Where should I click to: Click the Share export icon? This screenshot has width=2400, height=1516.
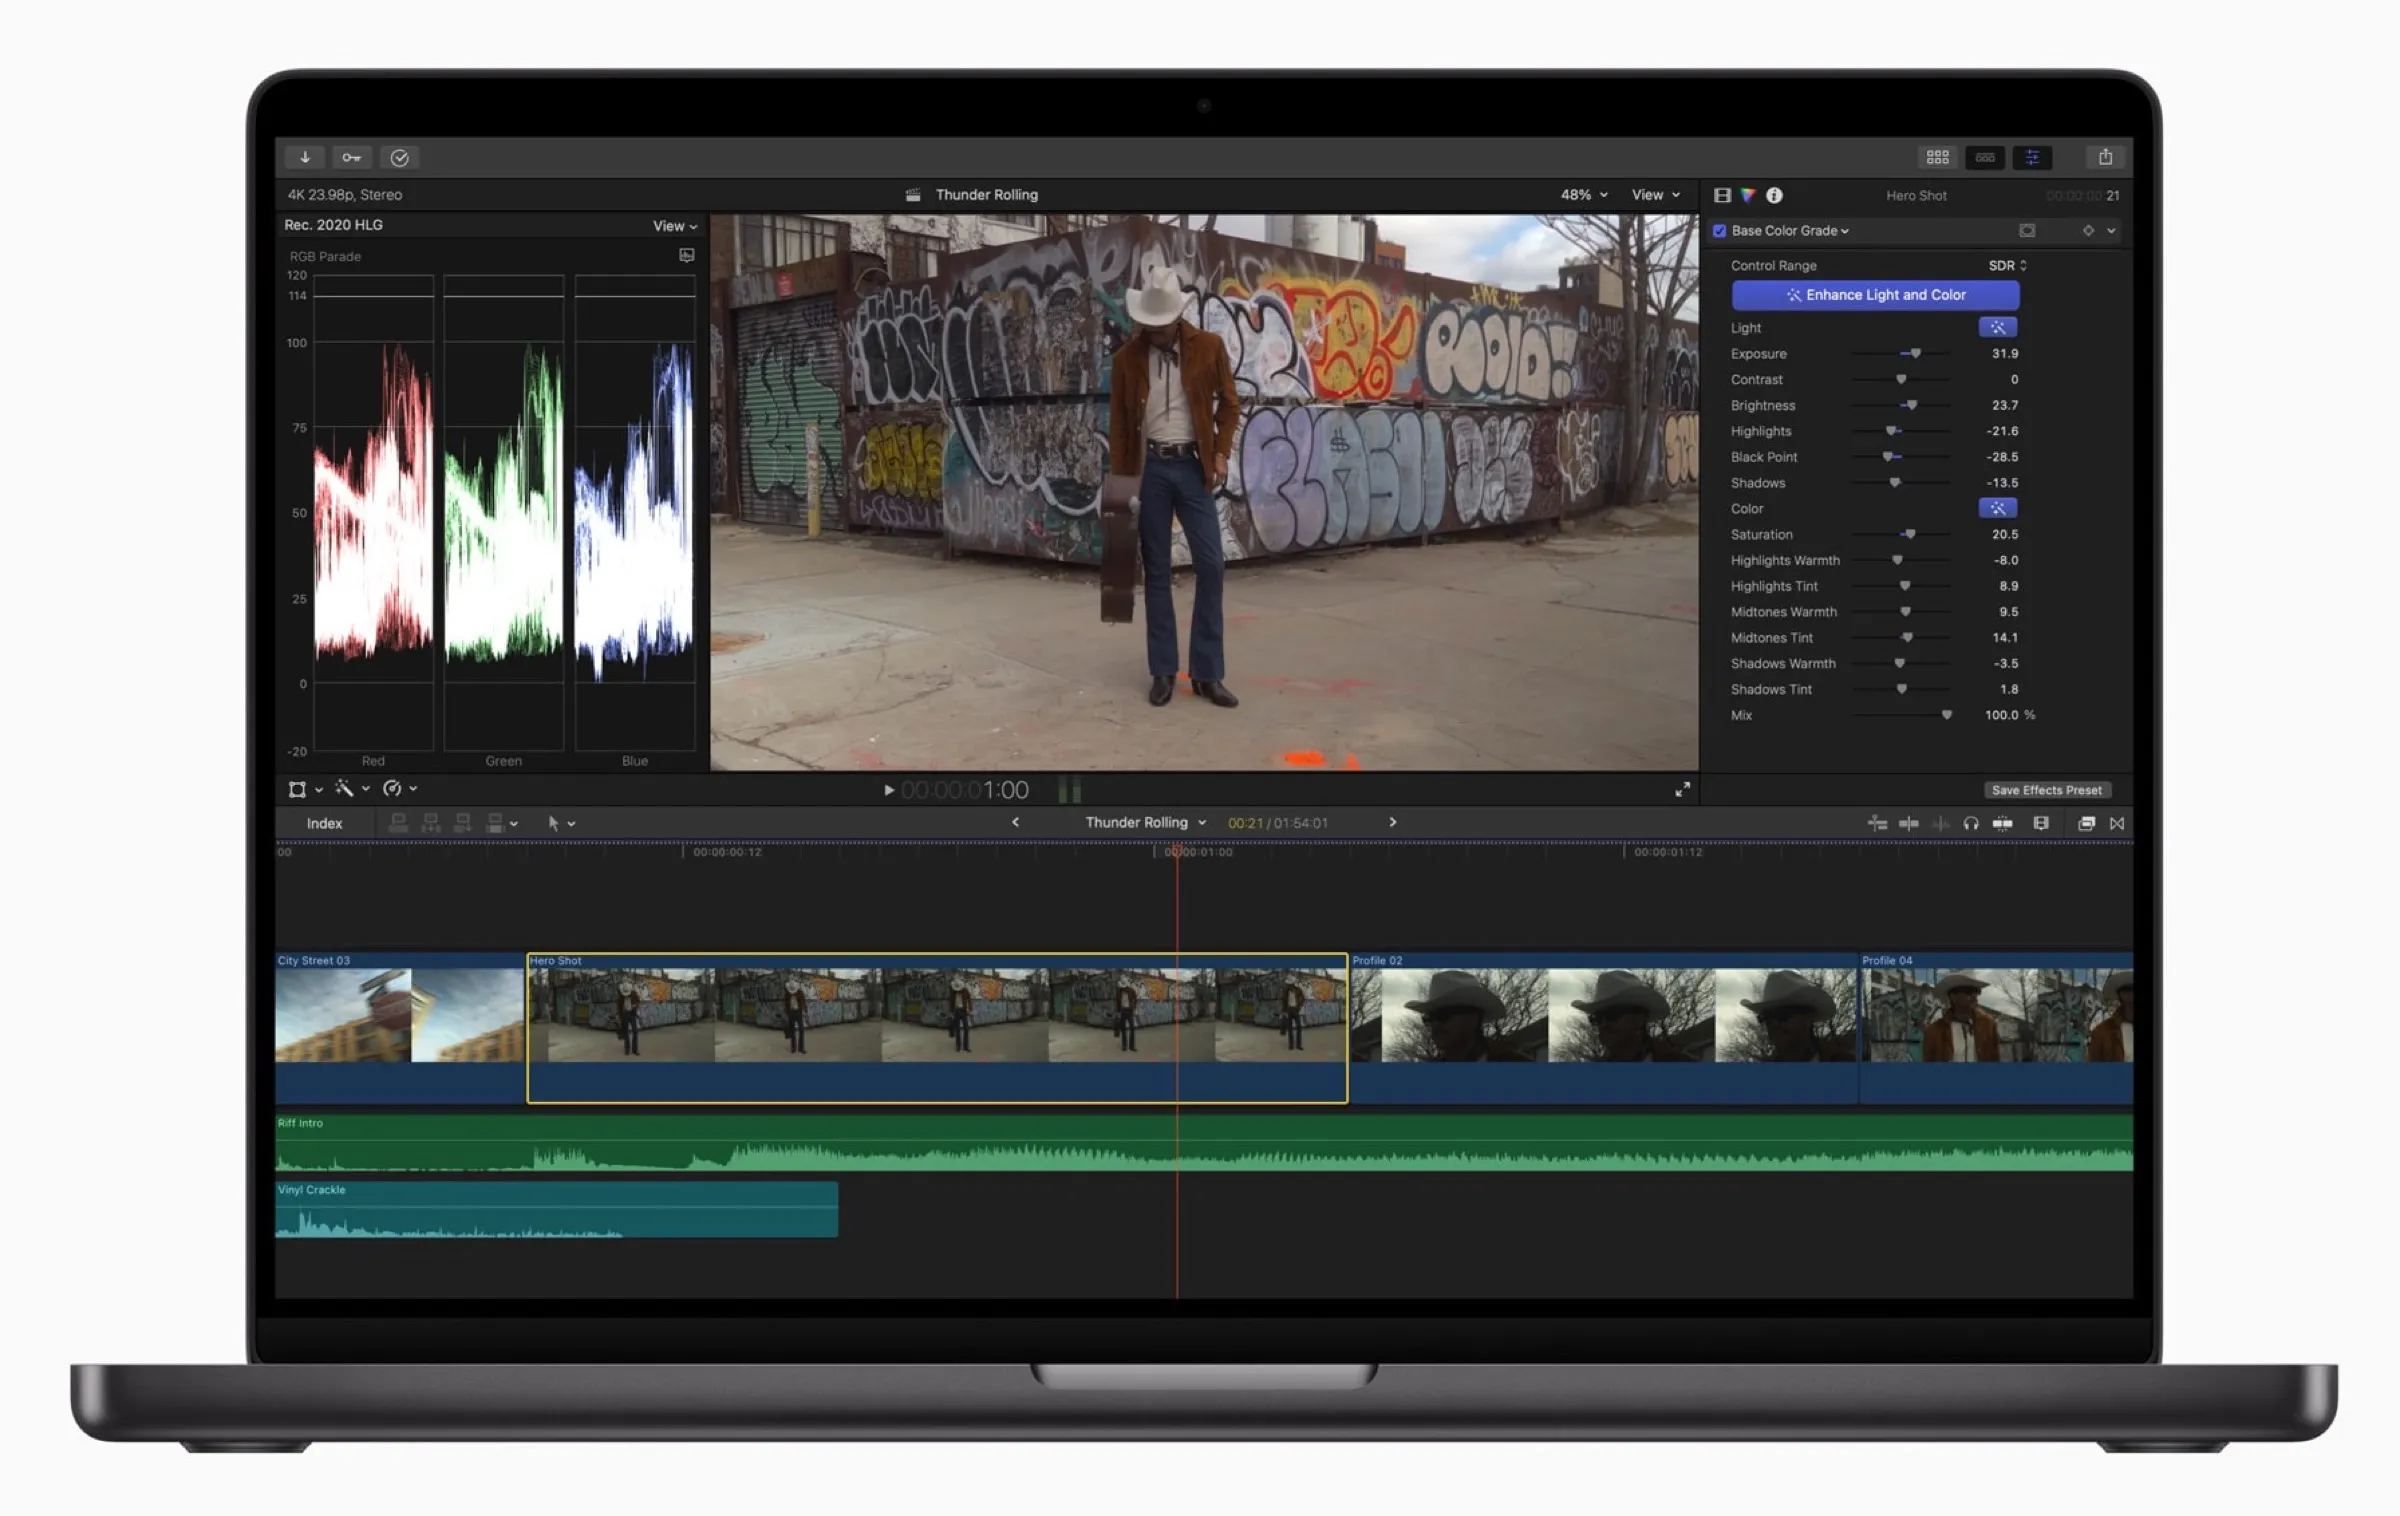coord(2105,157)
